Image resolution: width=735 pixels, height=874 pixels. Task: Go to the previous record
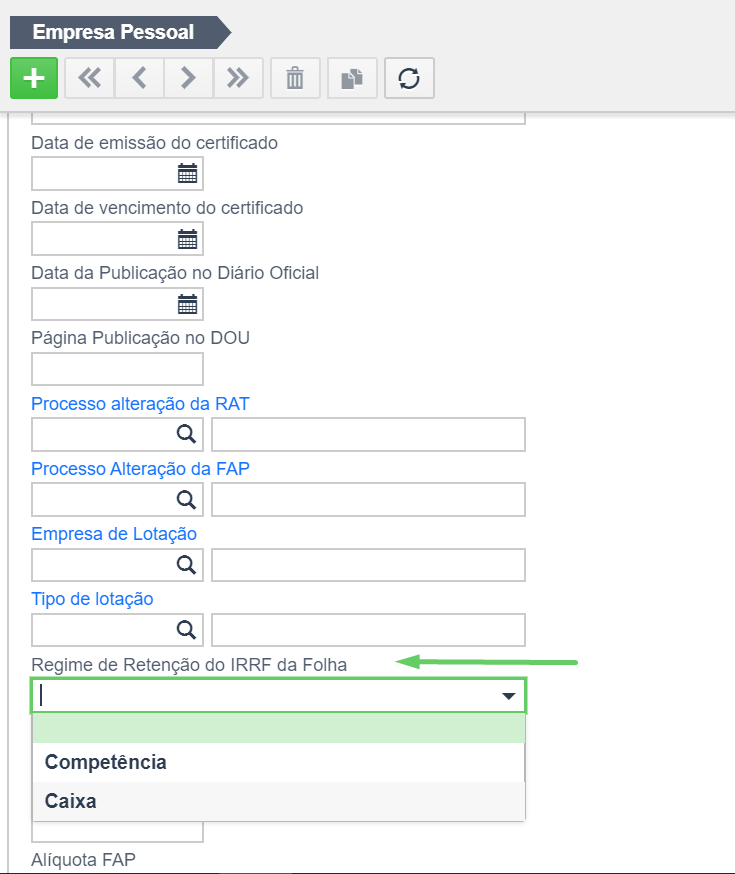tap(139, 78)
